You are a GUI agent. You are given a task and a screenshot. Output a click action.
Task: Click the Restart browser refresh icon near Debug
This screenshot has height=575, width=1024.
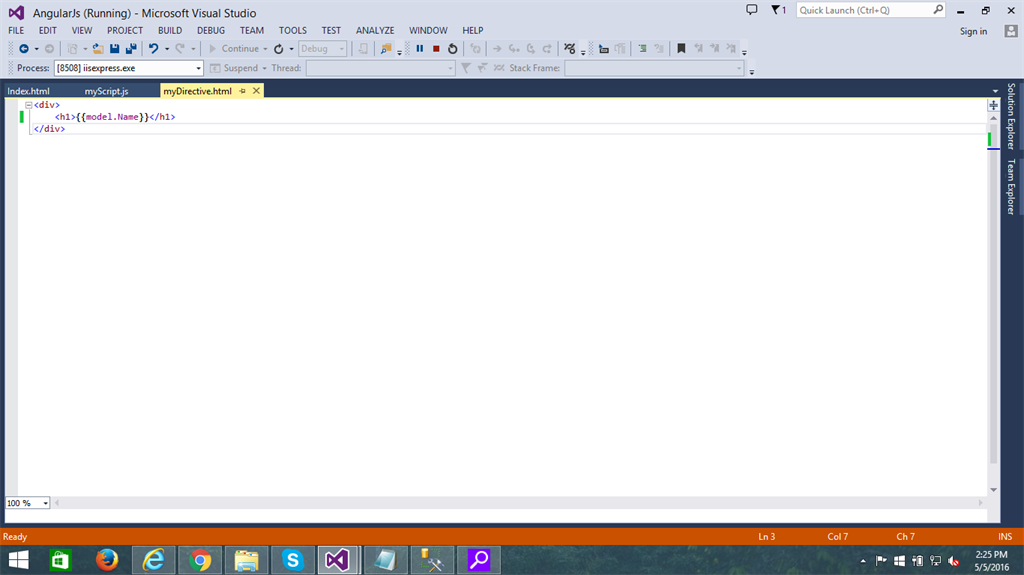279,49
